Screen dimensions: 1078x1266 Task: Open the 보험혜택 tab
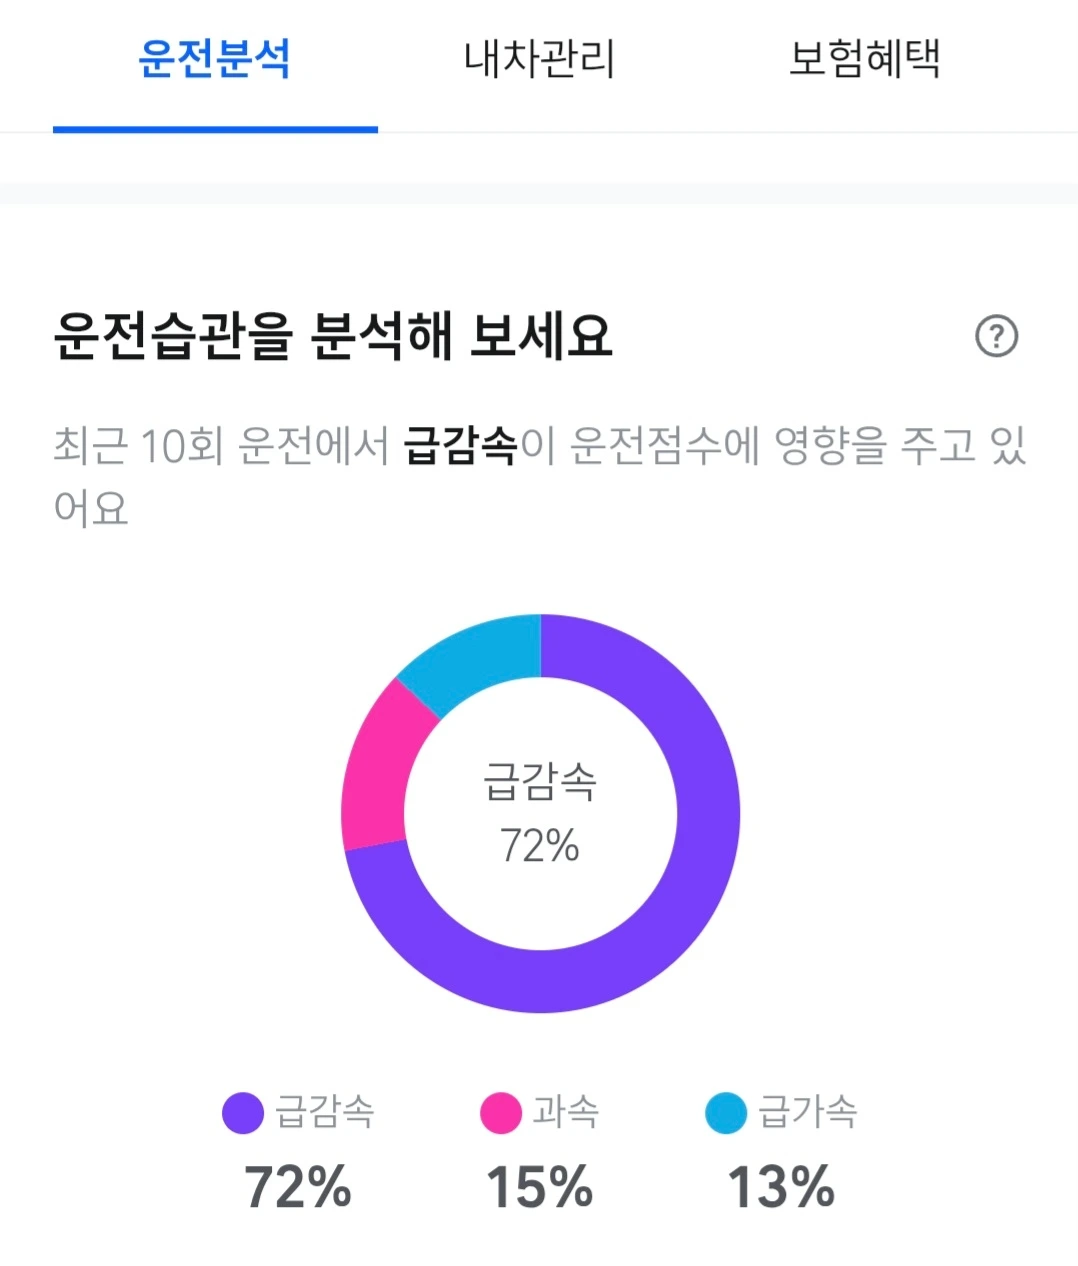864,59
